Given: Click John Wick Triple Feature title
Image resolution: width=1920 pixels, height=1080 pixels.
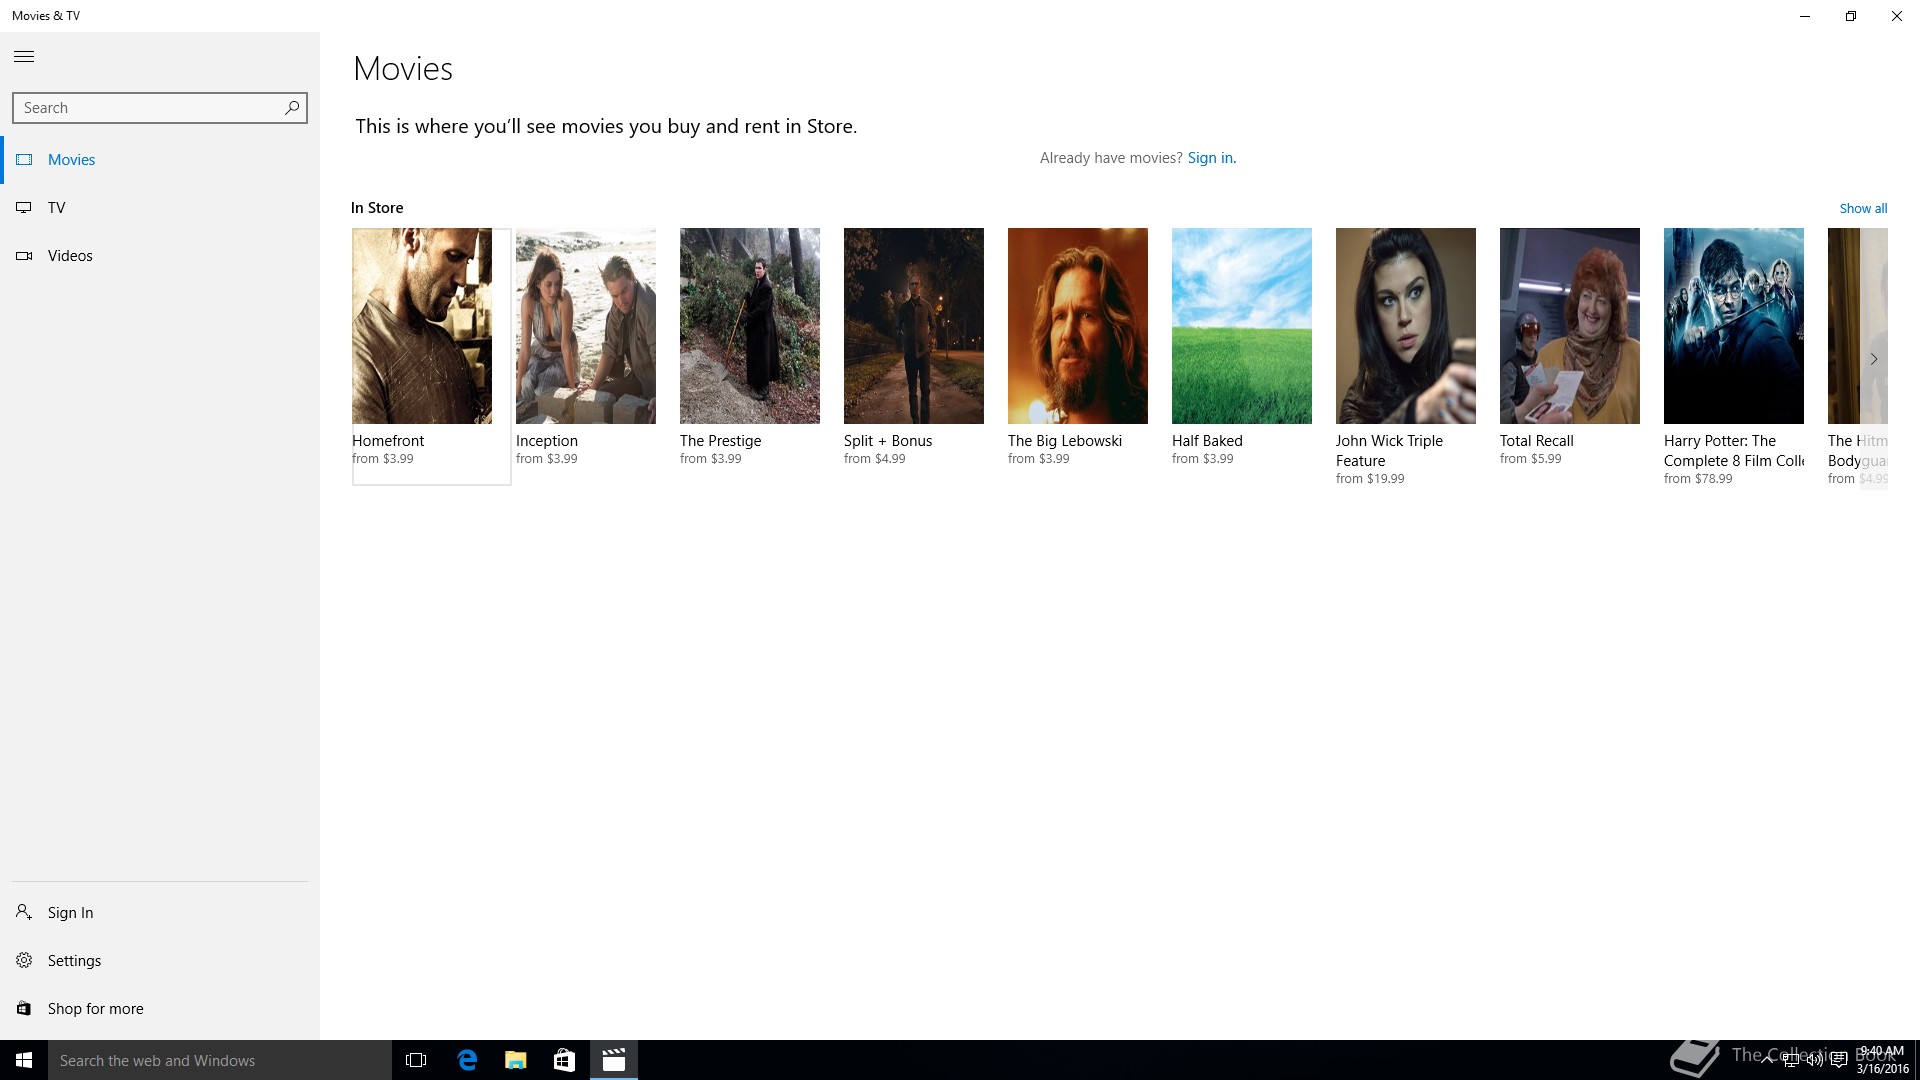Looking at the screenshot, I should tap(1390, 451).
